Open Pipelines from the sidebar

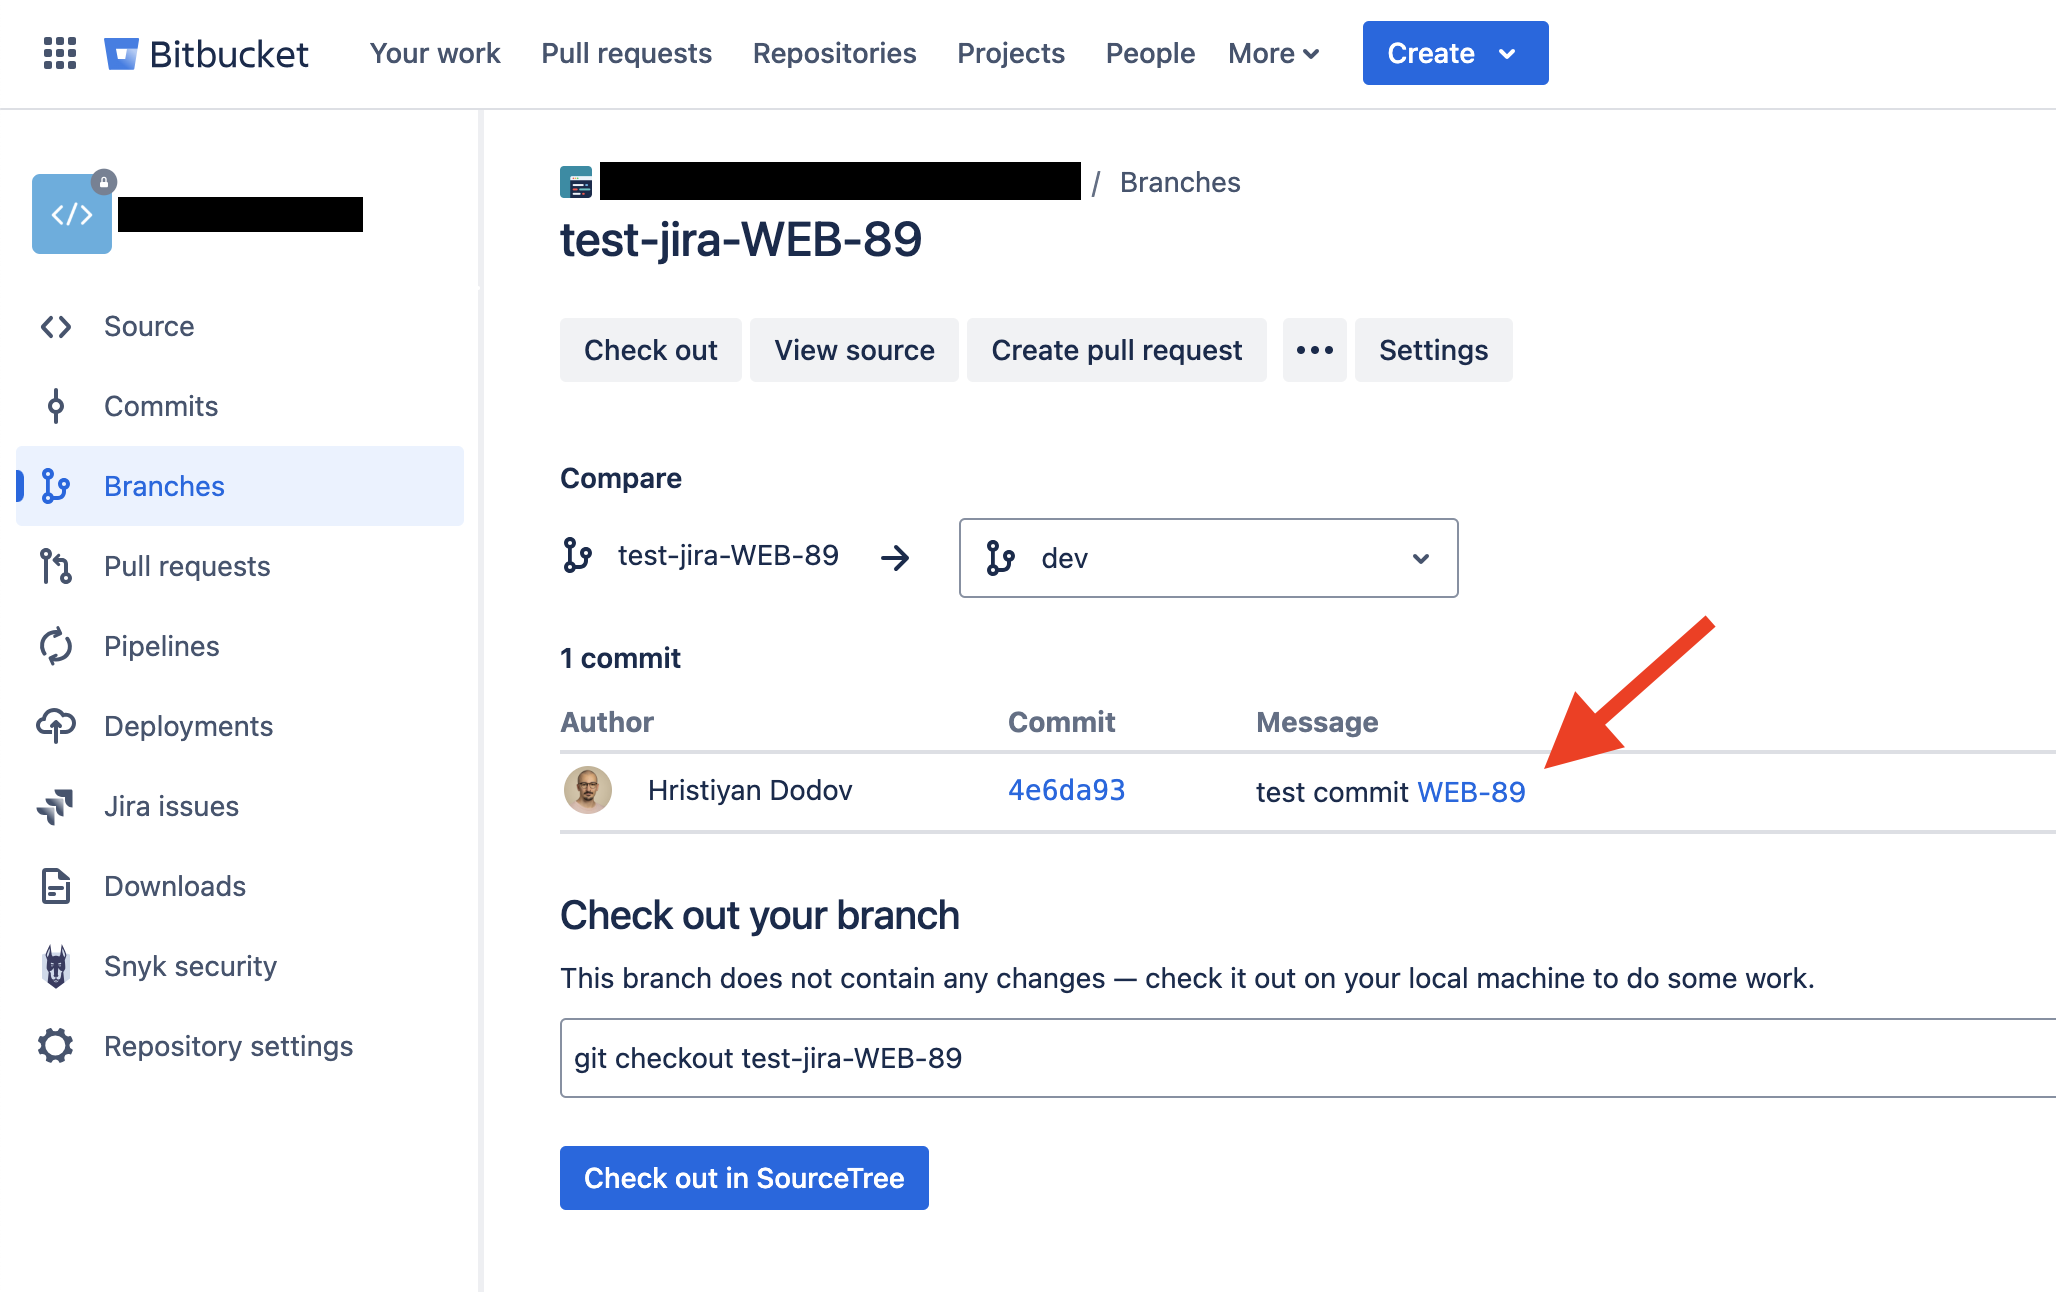coord(160,646)
